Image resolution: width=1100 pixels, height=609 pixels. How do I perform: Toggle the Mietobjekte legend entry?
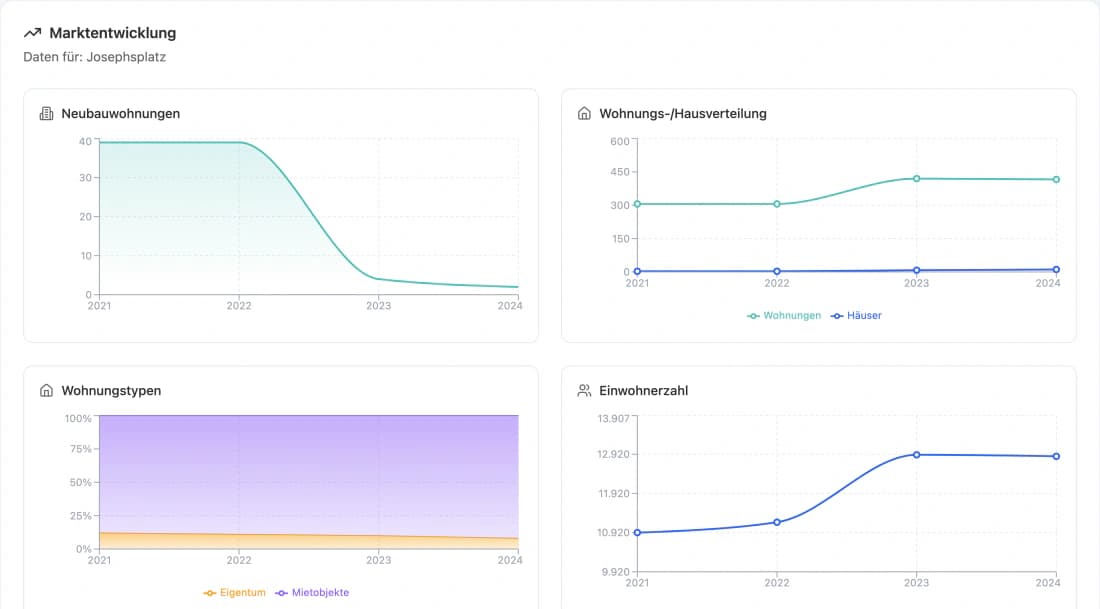pos(312,593)
